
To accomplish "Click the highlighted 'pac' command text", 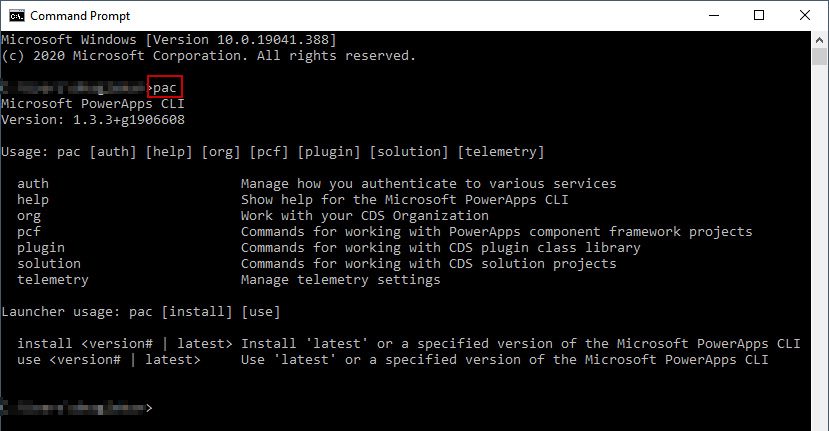I will click(x=165, y=88).
